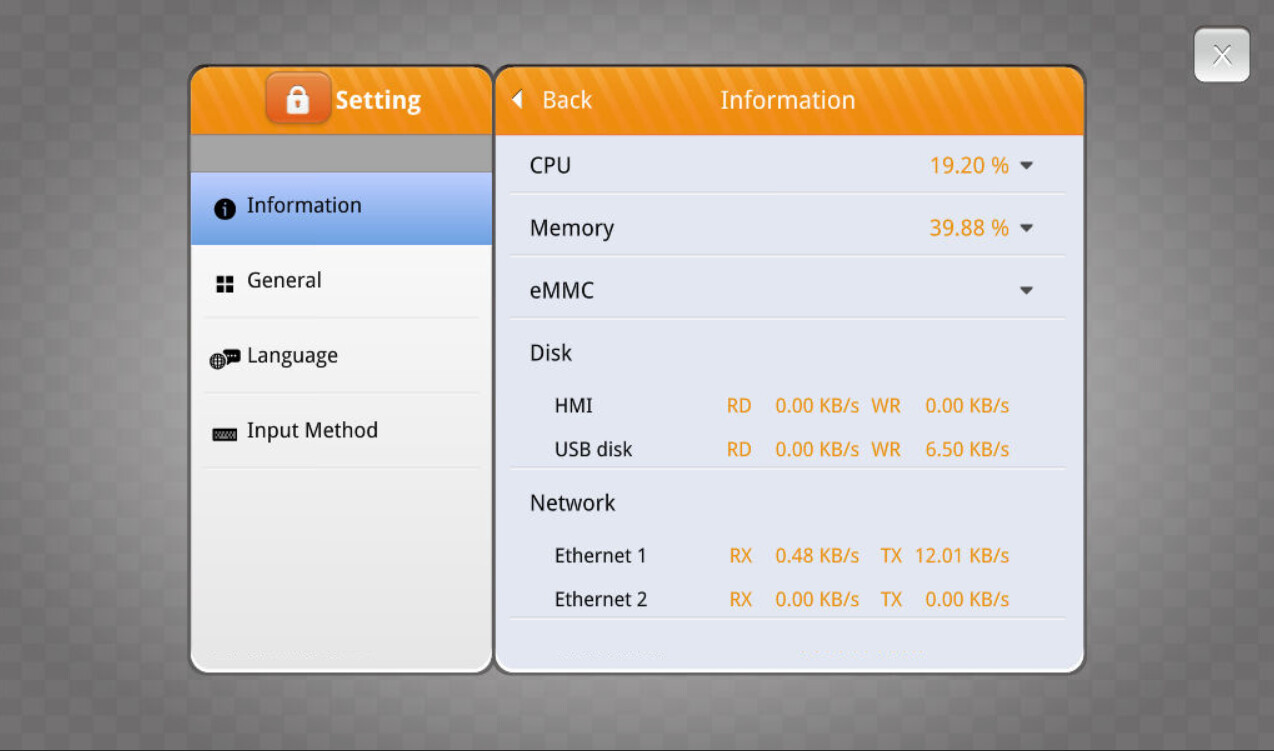Click the CPU row label
The image size is (1274, 751).
pos(550,166)
